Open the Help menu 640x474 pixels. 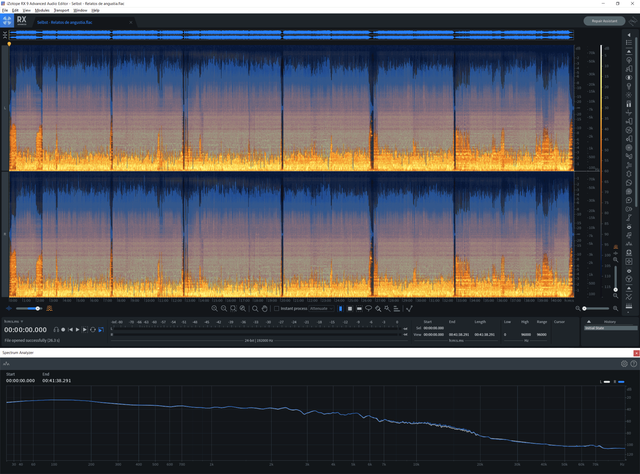[96, 10]
